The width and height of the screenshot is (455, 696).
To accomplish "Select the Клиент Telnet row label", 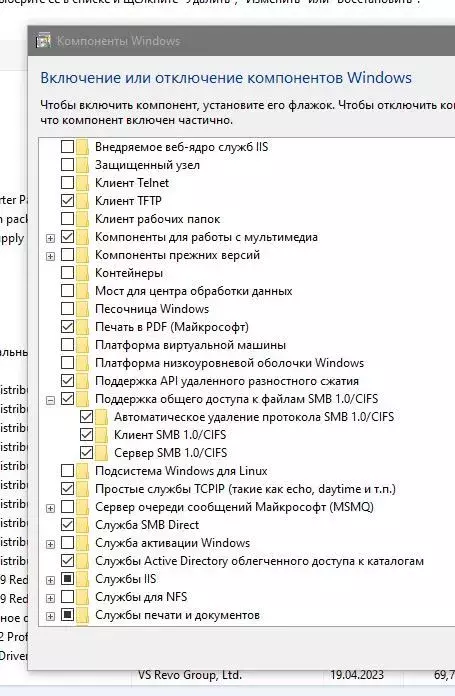I will point(132,183).
